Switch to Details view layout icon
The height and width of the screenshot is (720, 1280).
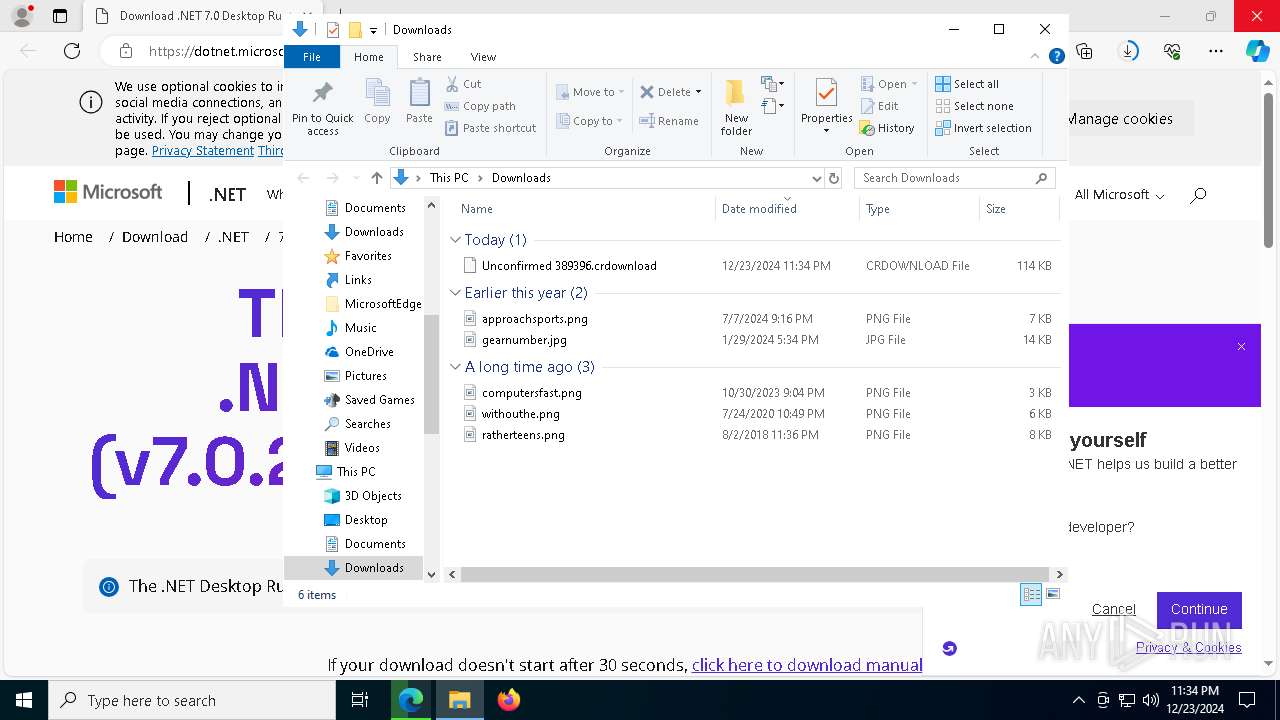tap(1031, 594)
